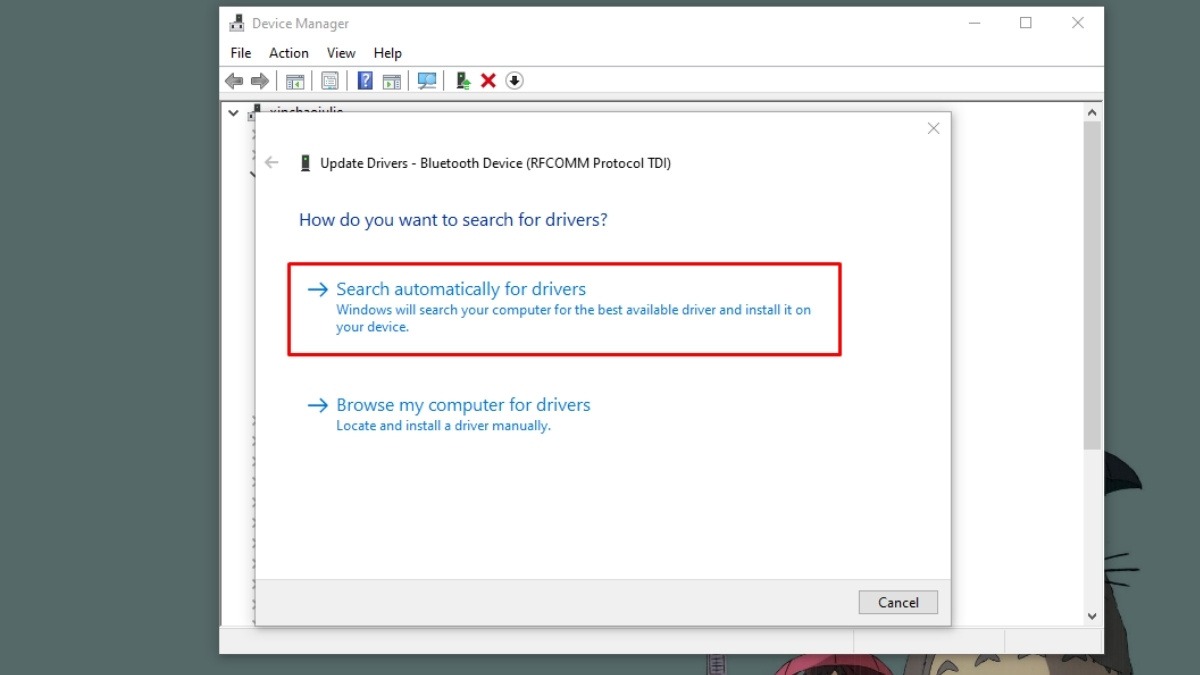
Task: Click the blue Help question-mark icon
Action: (x=365, y=81)
